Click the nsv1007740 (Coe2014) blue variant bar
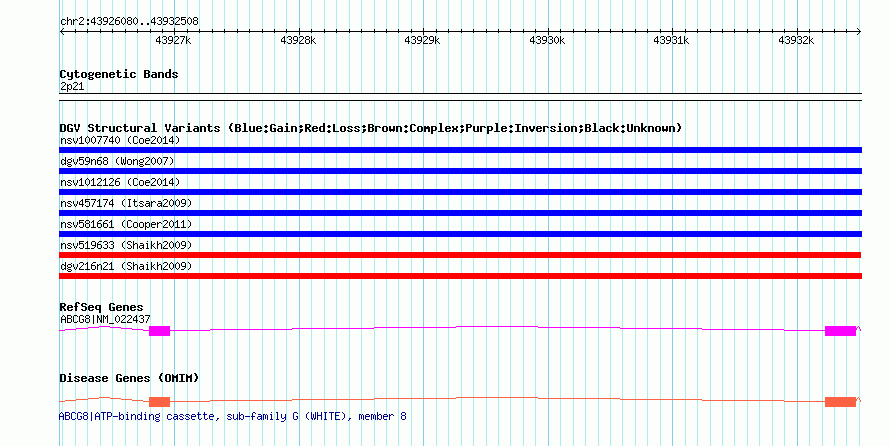890x446 pixels. [460, 150]
